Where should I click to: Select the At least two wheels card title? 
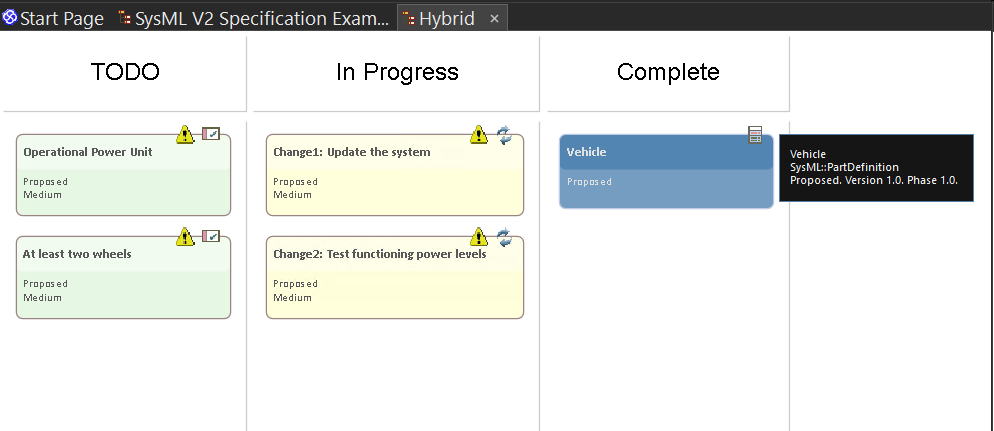point(77,254)
